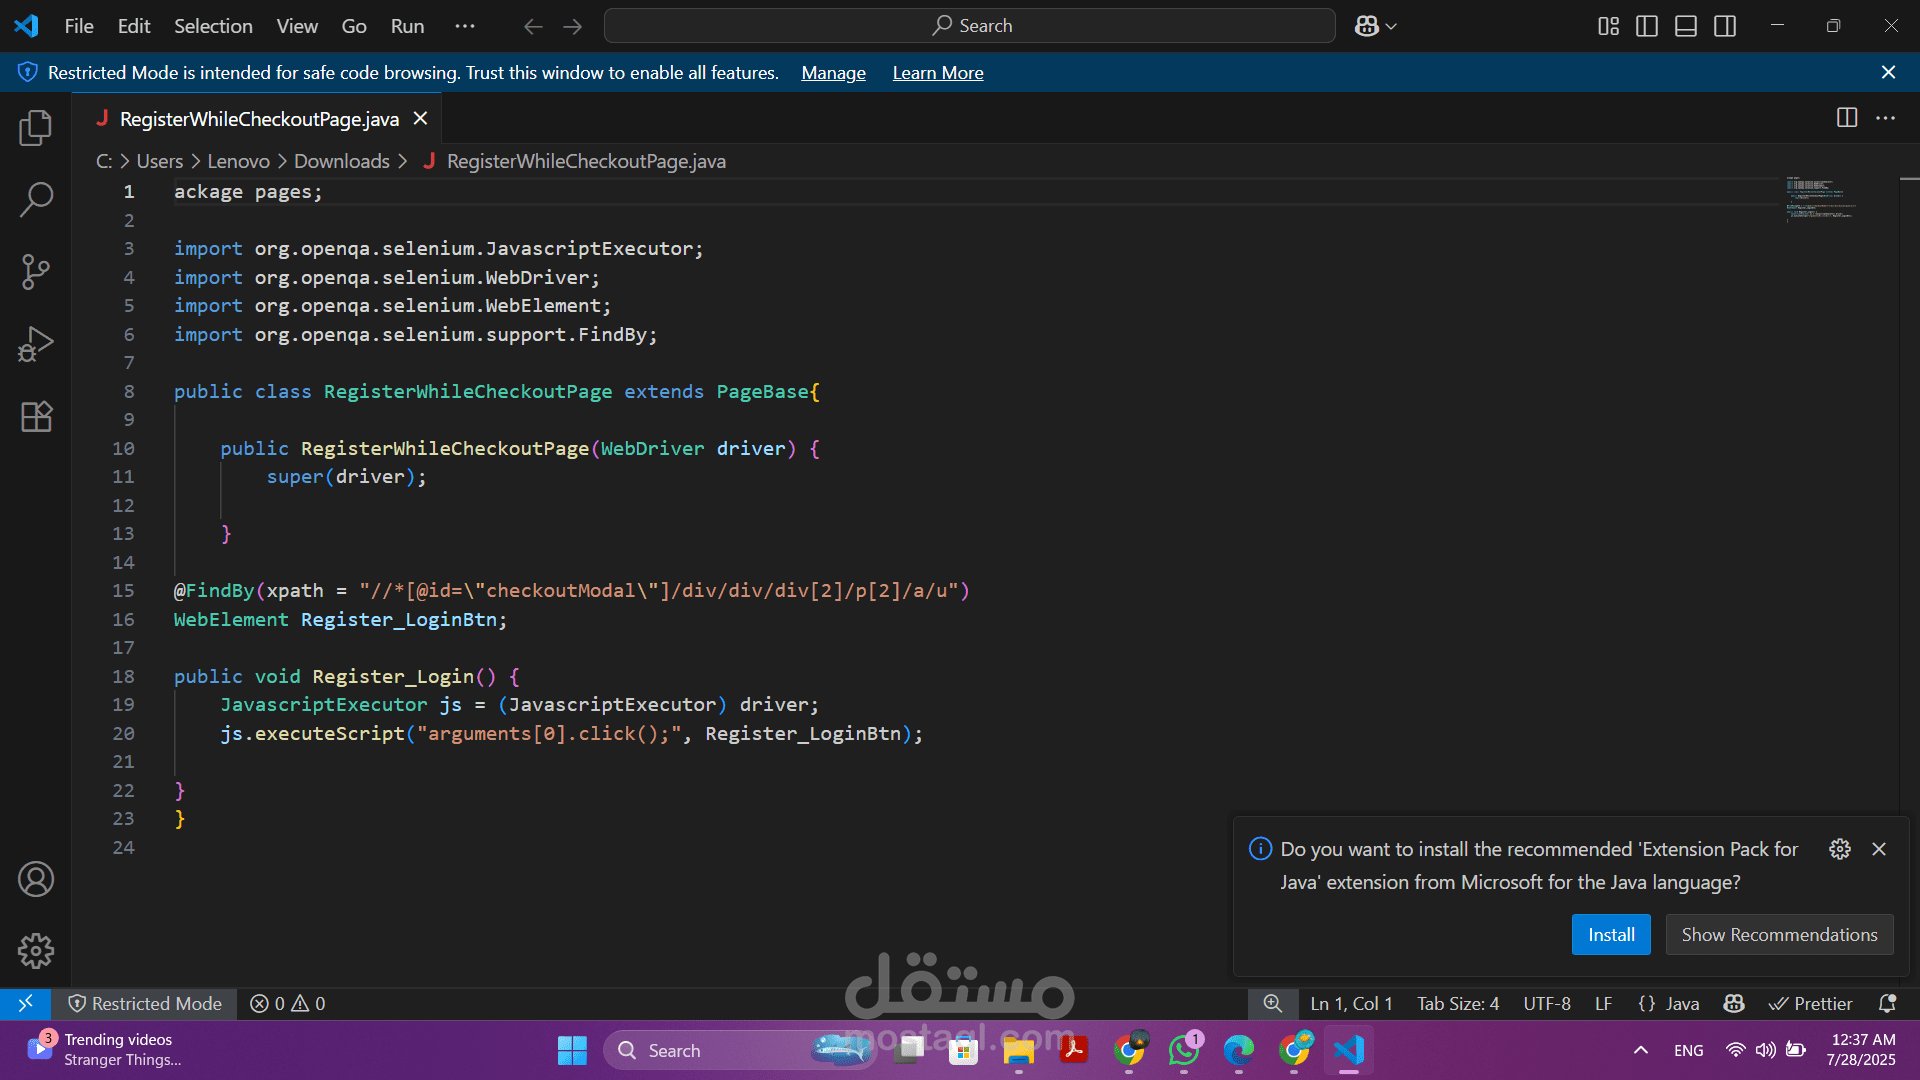Click the Learn More link
Image resolution: width=1920 pixels, height=1080 pixels.
pyautogui.click(x=937, y=73)
